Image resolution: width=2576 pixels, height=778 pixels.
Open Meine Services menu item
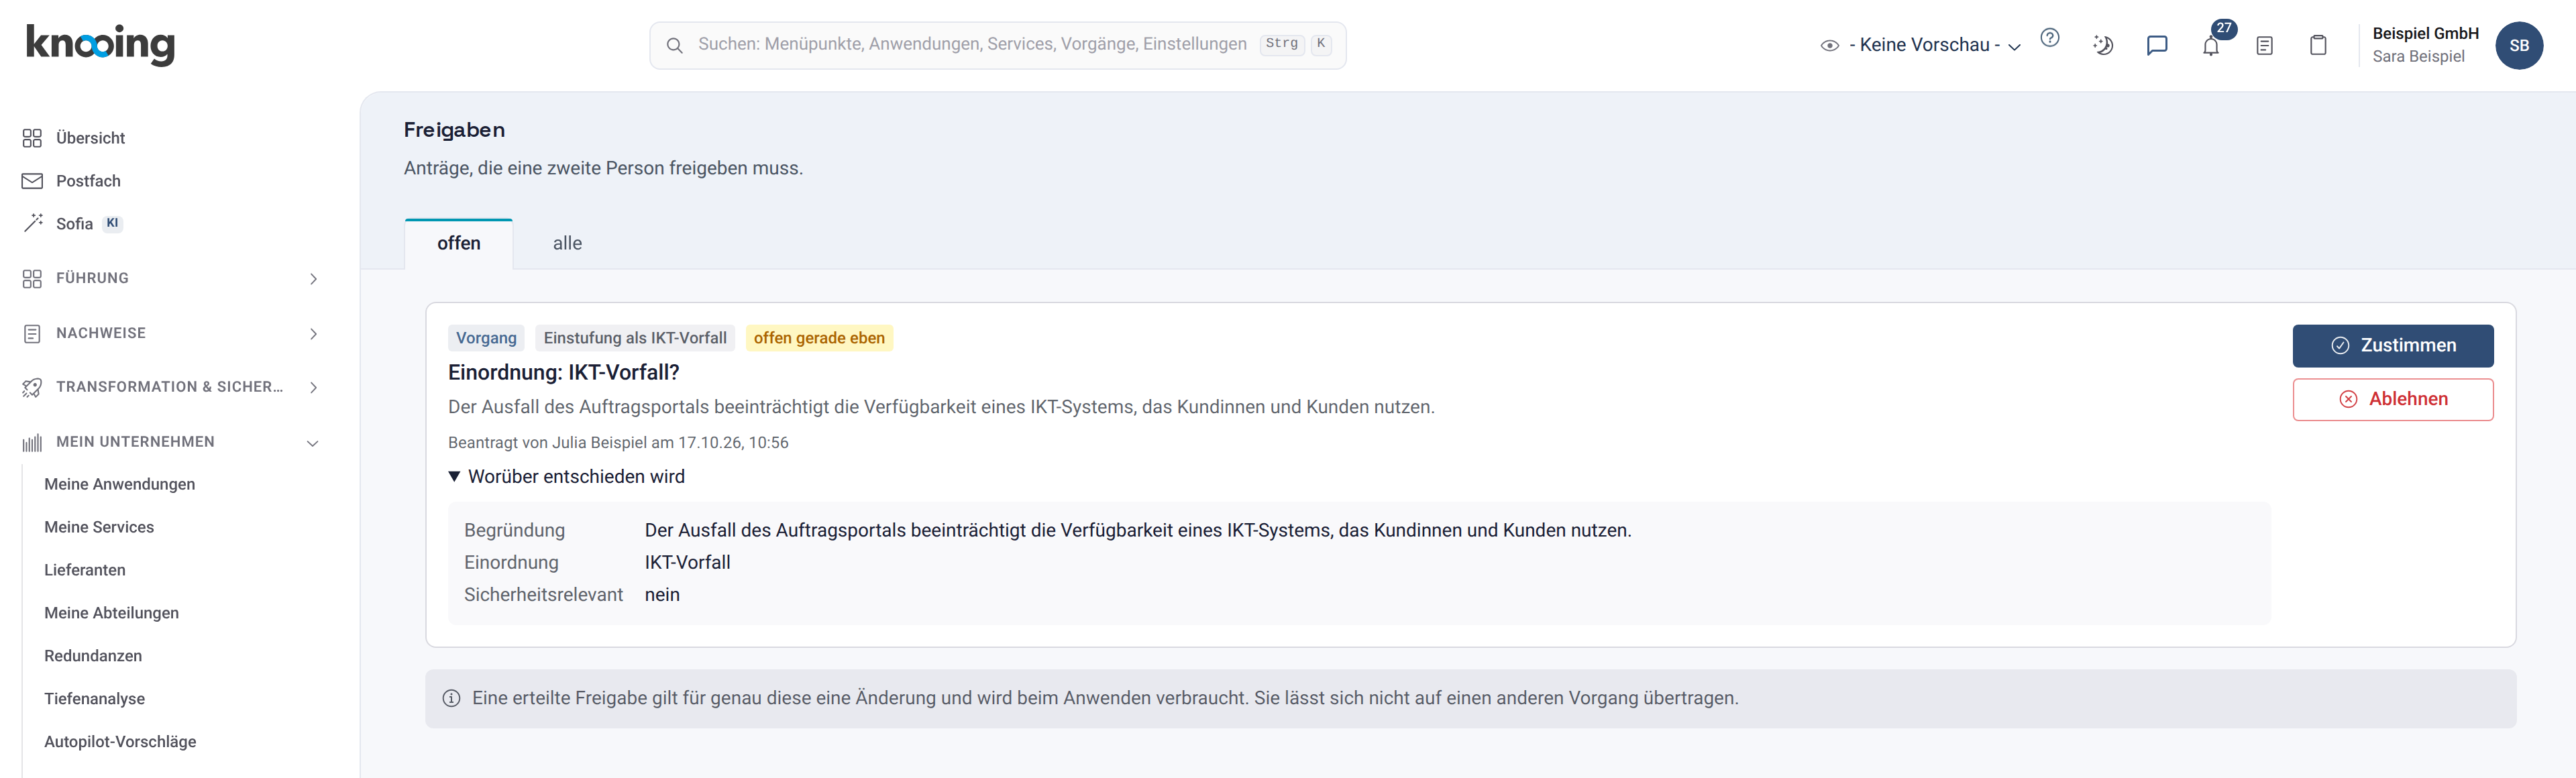point(99,527)
